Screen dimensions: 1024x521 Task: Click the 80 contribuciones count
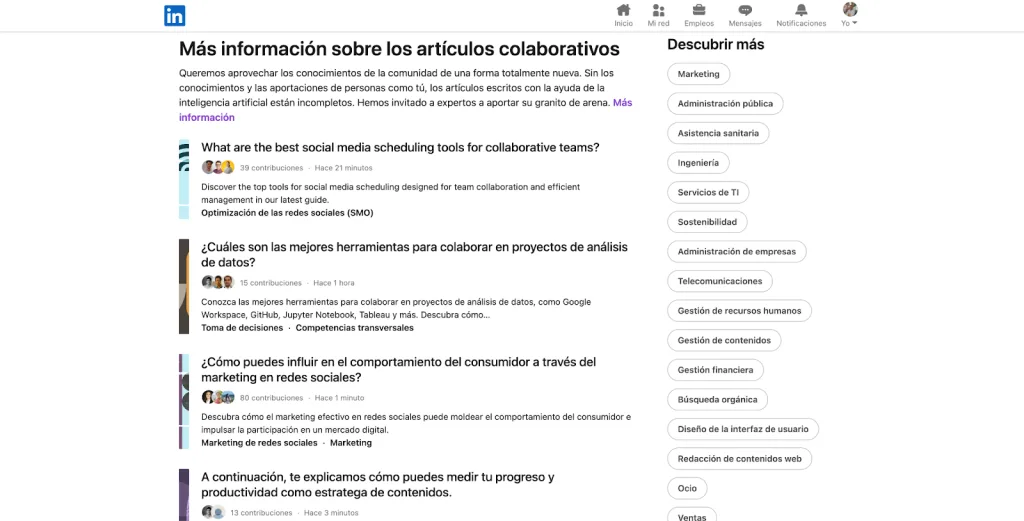(271, 398)
